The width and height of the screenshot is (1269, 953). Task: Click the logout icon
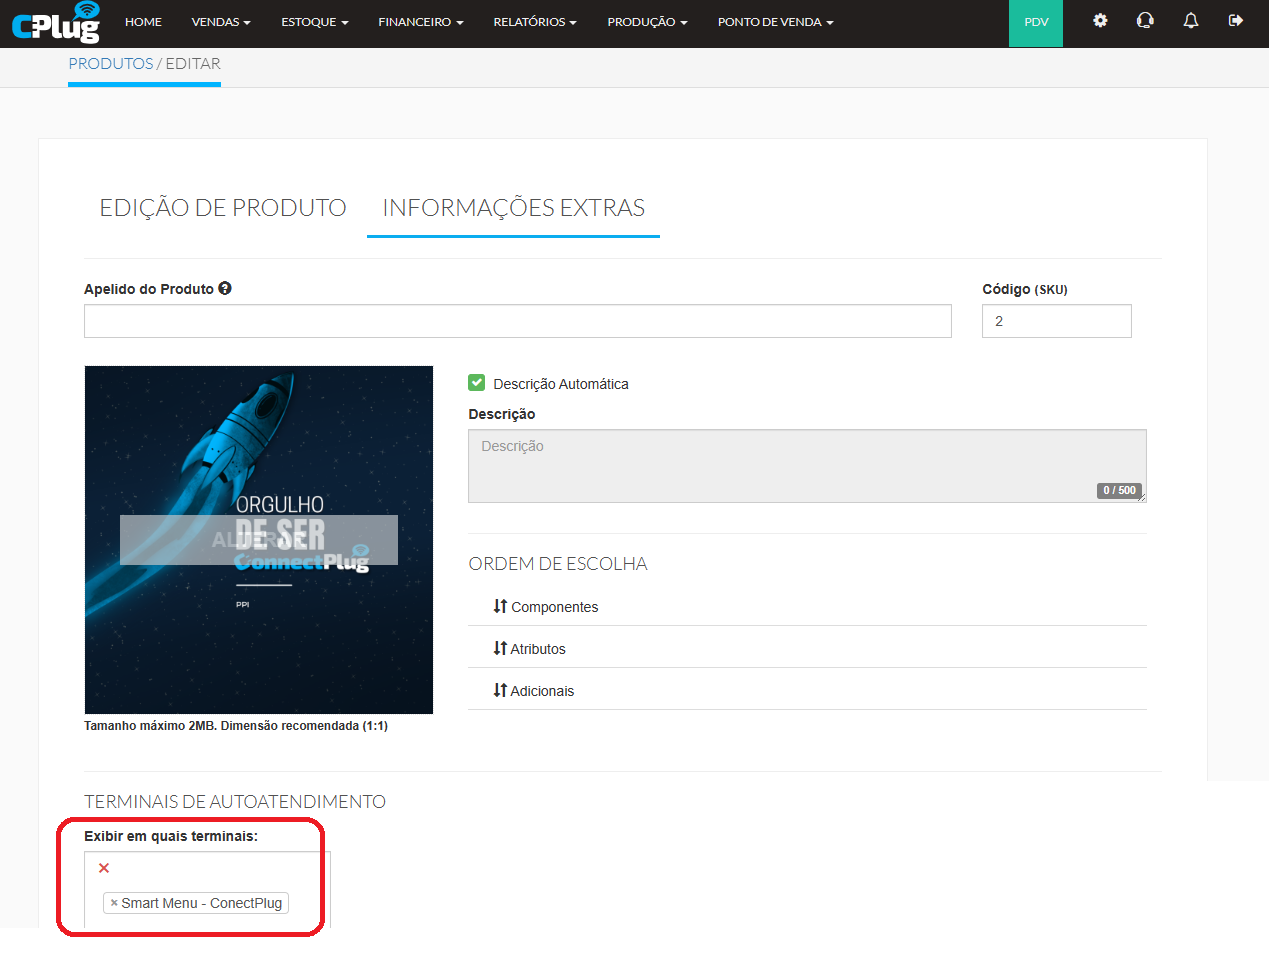[1236, 21]
